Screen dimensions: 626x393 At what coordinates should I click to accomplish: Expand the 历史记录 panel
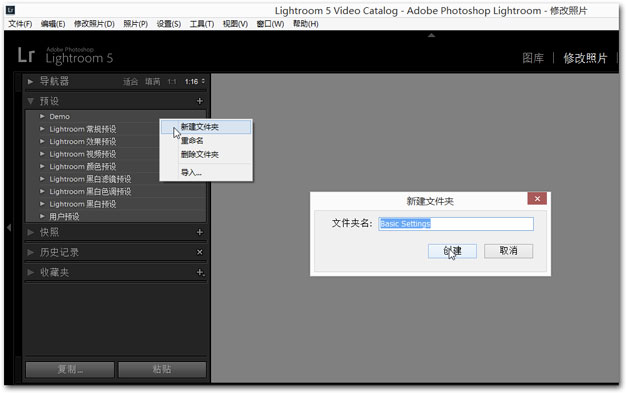coord(30,252)
